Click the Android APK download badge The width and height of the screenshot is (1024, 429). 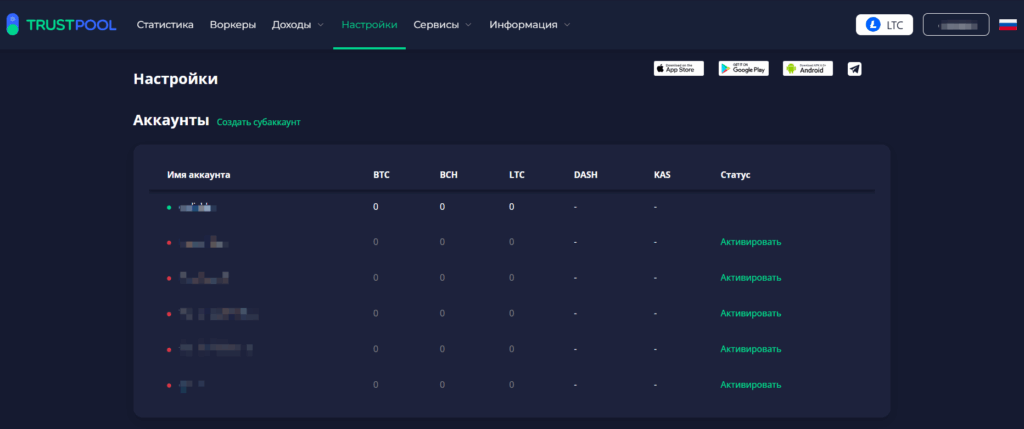coord(807,68)
